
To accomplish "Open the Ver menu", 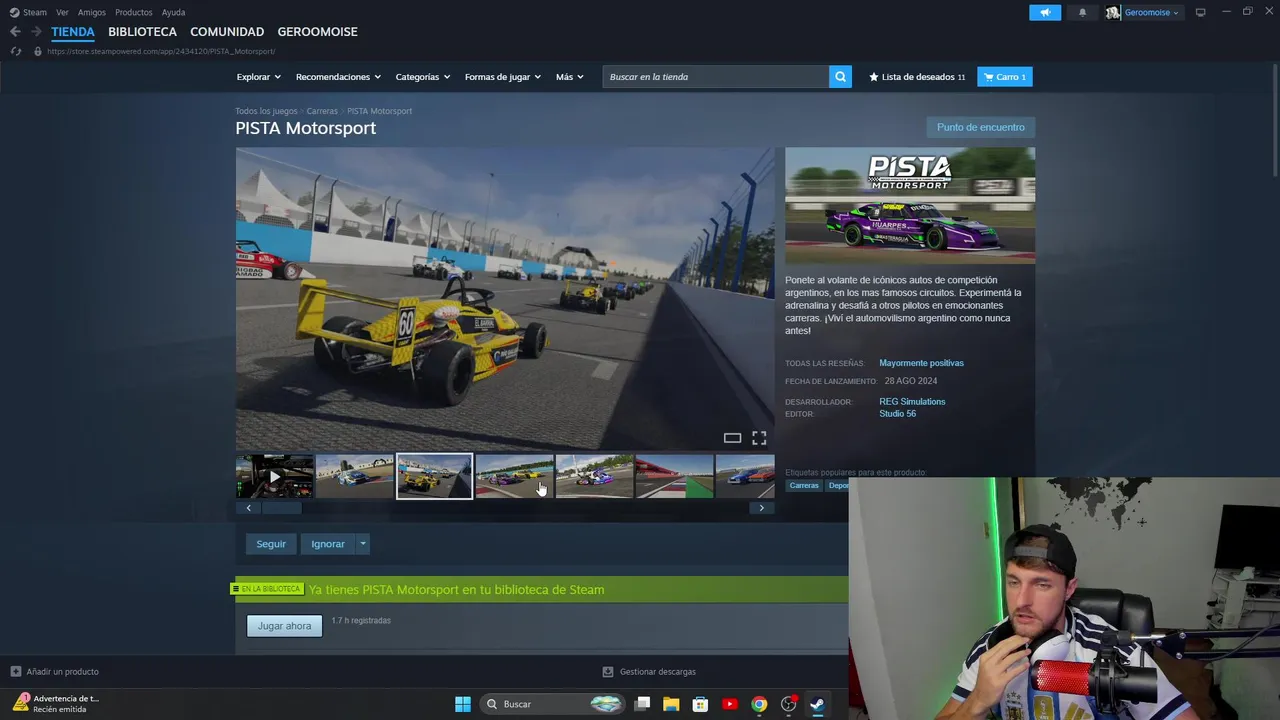I will tap(62, 12).
